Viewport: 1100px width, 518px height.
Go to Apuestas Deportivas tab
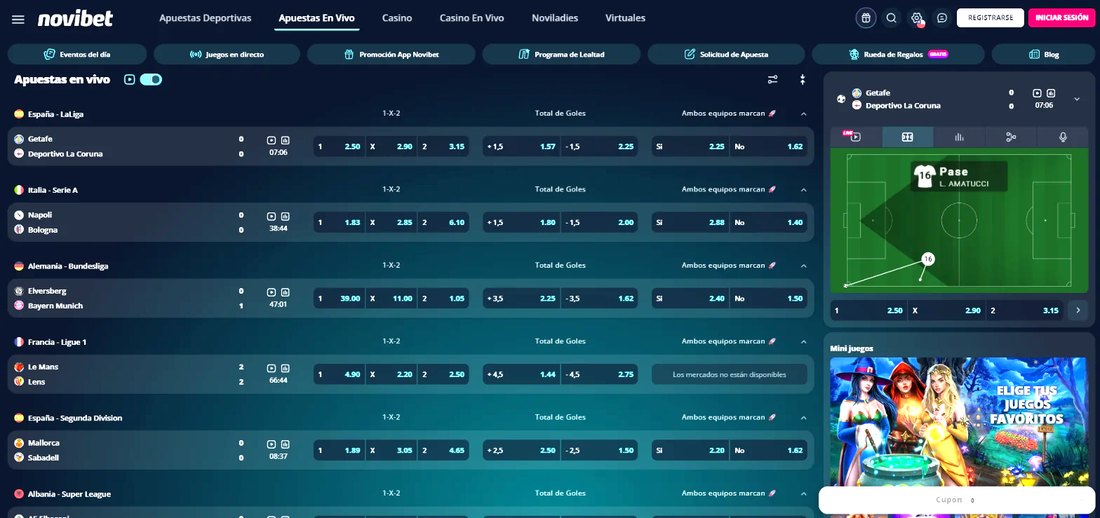[205, 18]
